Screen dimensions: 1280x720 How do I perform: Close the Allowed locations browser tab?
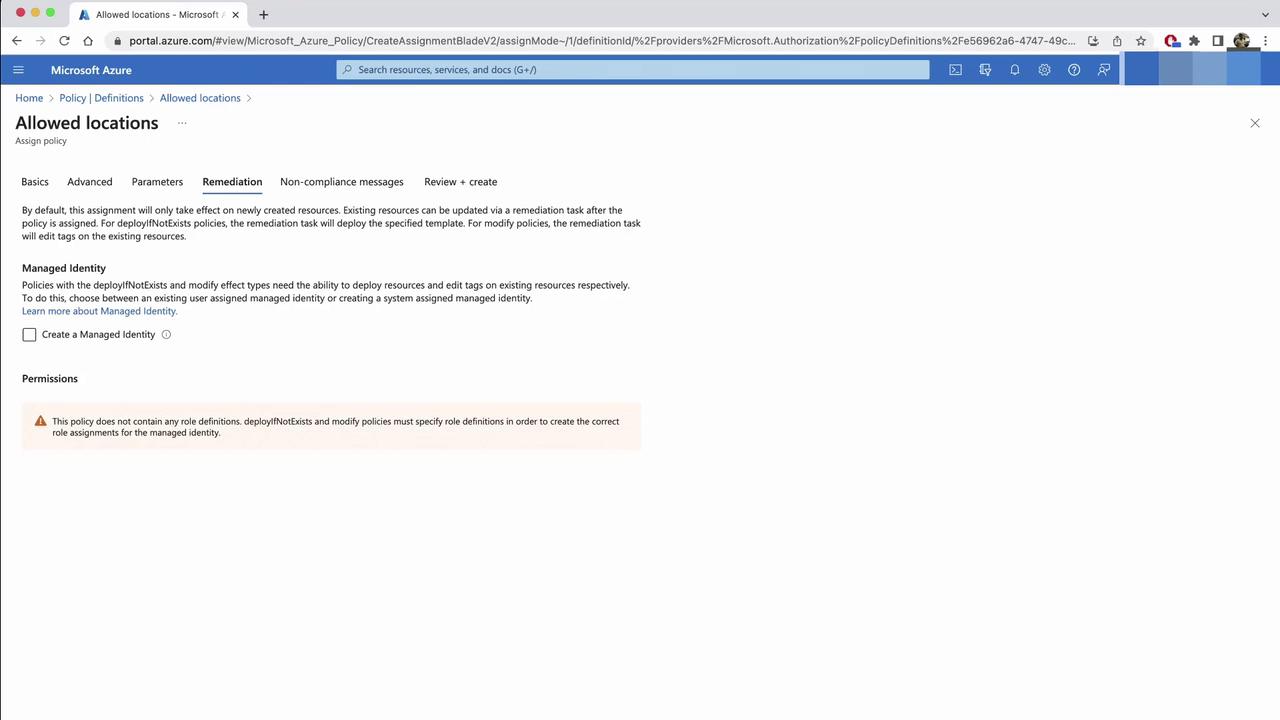pos(235,15)
